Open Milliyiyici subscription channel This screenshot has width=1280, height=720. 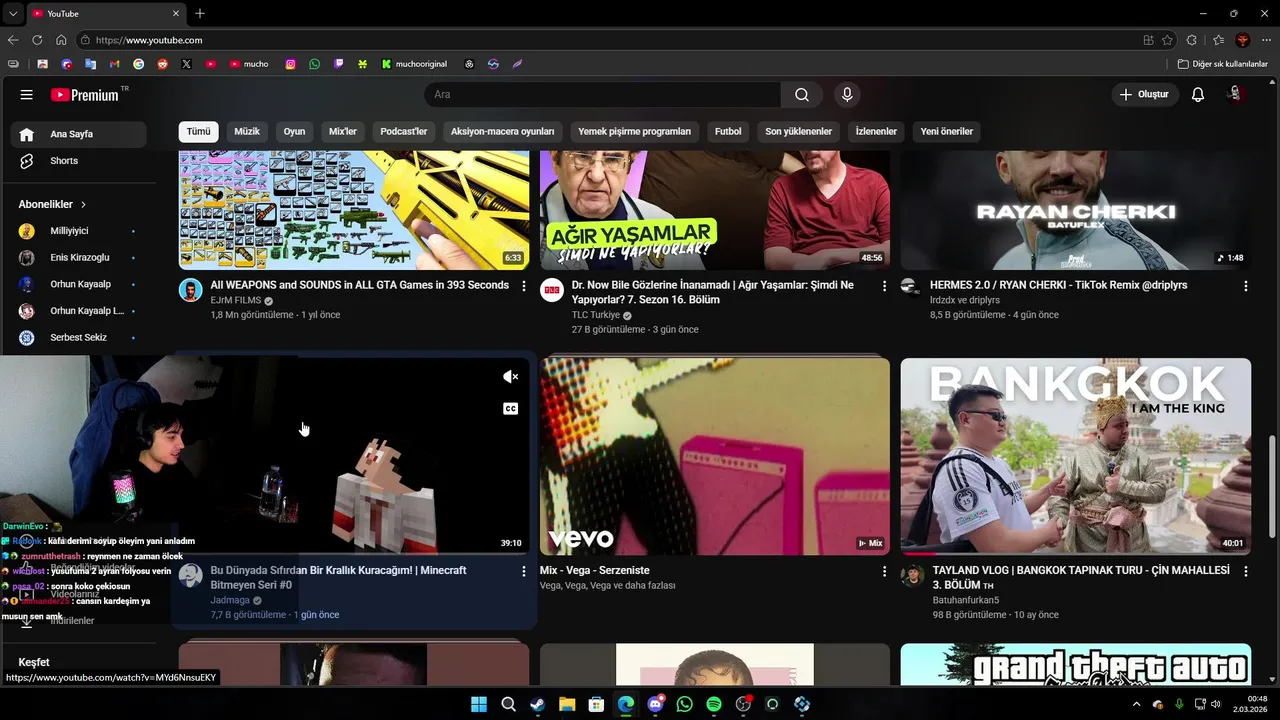(x=79, y=231)
